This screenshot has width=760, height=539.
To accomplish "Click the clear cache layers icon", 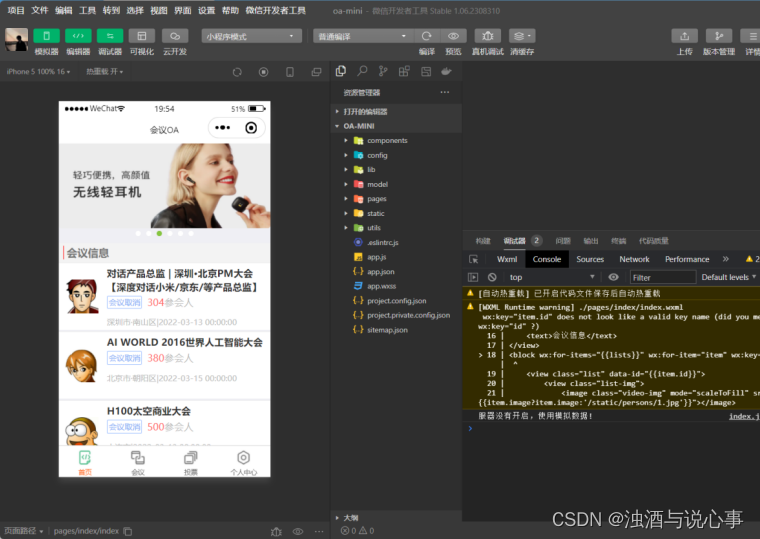I will pos(522,36).
